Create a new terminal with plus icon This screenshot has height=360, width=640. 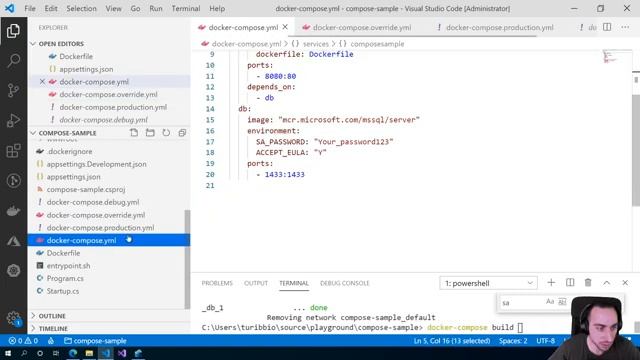[551, 282]
